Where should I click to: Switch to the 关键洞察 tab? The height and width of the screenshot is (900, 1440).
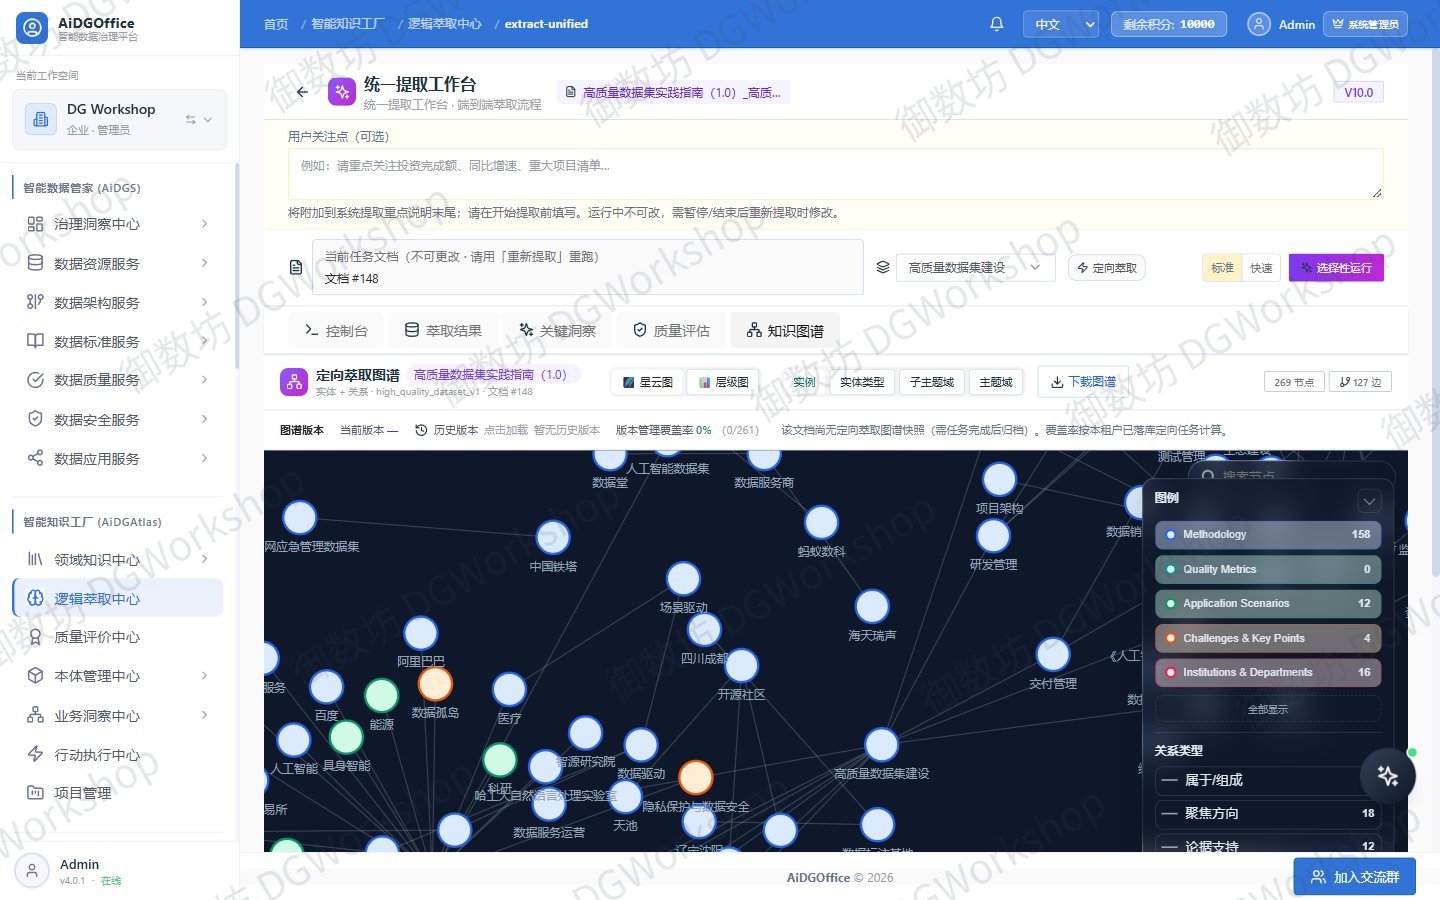pos(557,331)
